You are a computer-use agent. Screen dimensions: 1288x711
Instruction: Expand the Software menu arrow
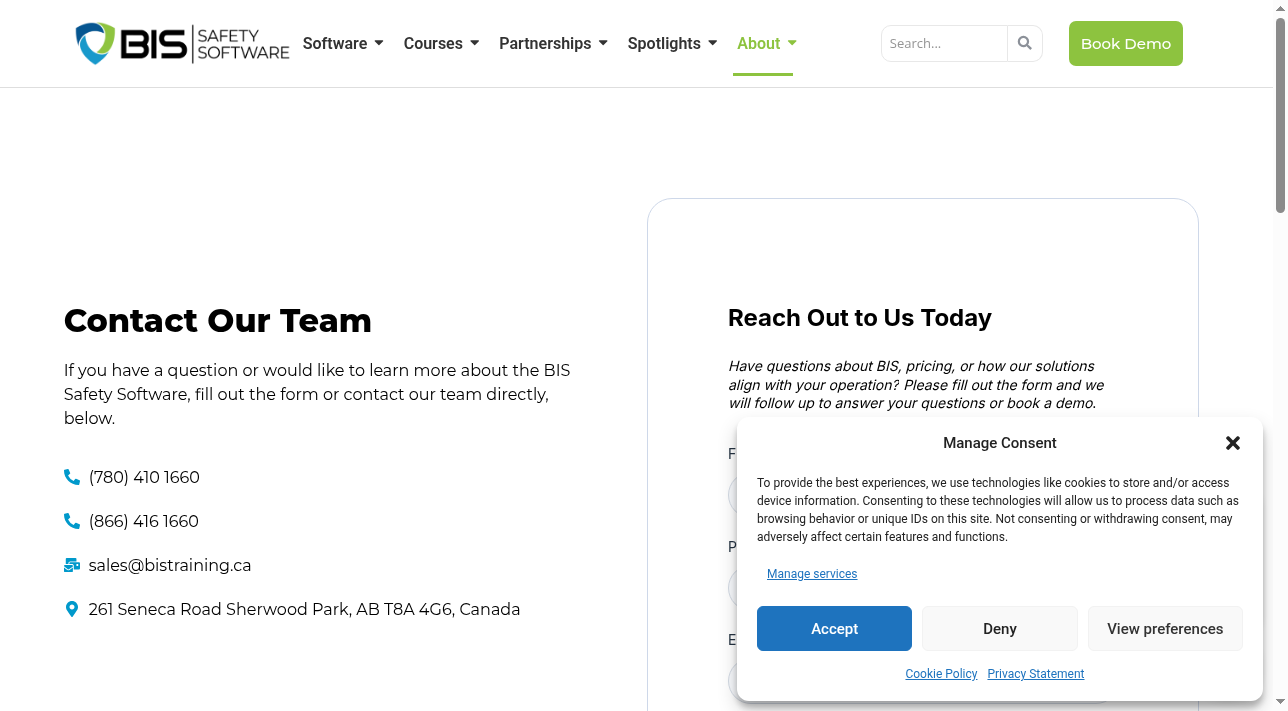(x=379, y=43)
